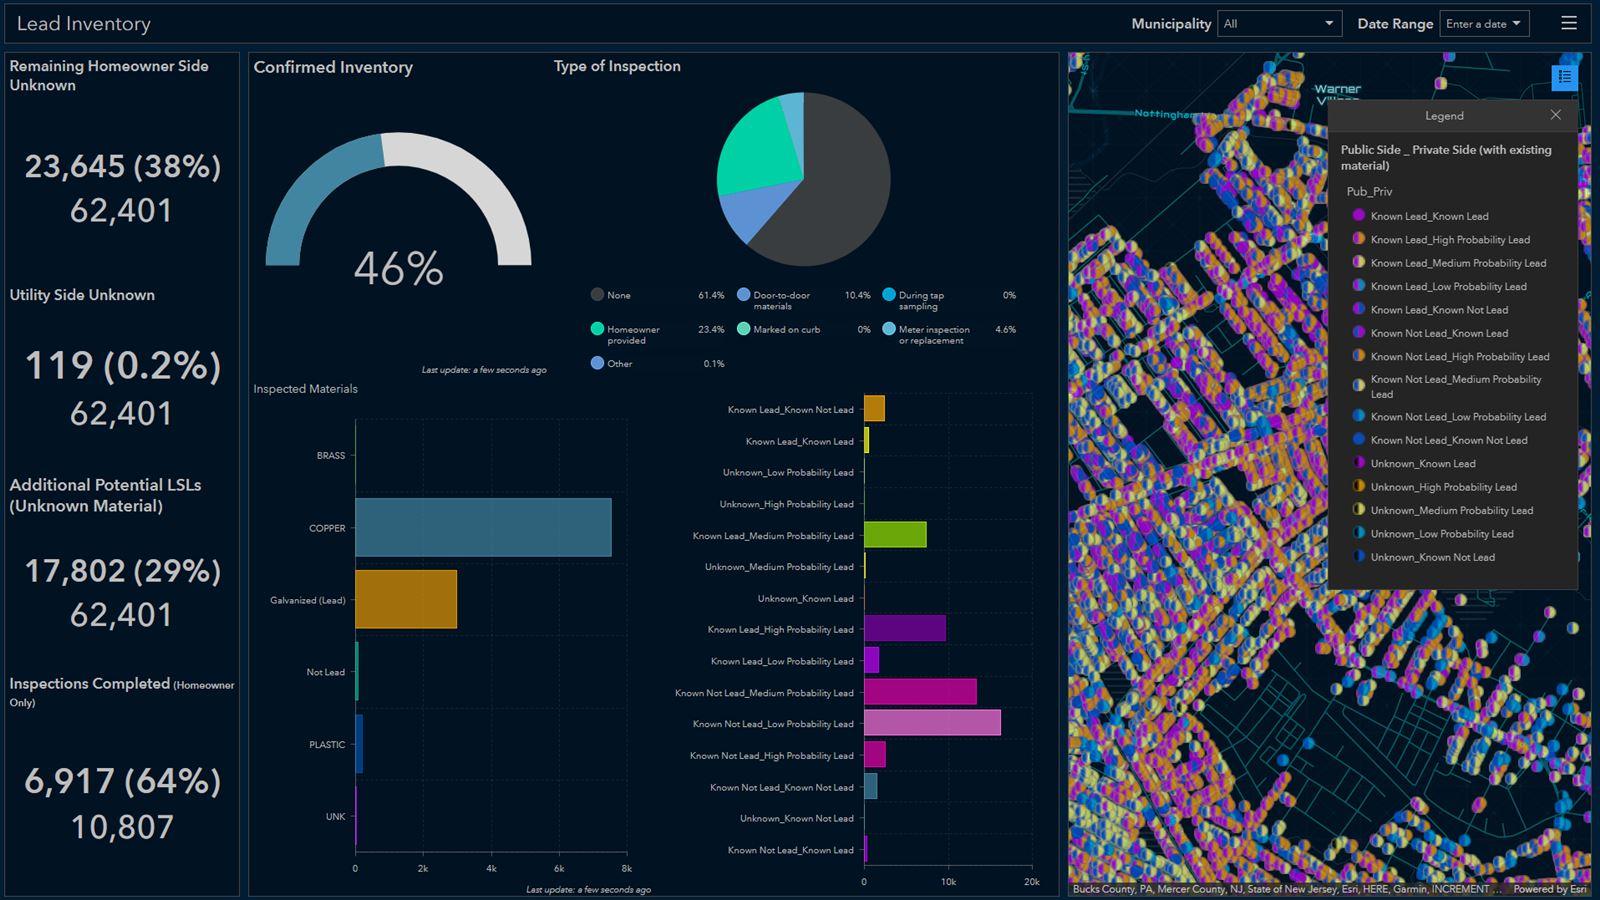This screenshot has height=900, width=1600.
Task: Click the Lead Inventory dashboard title
Action: point(84,24)
